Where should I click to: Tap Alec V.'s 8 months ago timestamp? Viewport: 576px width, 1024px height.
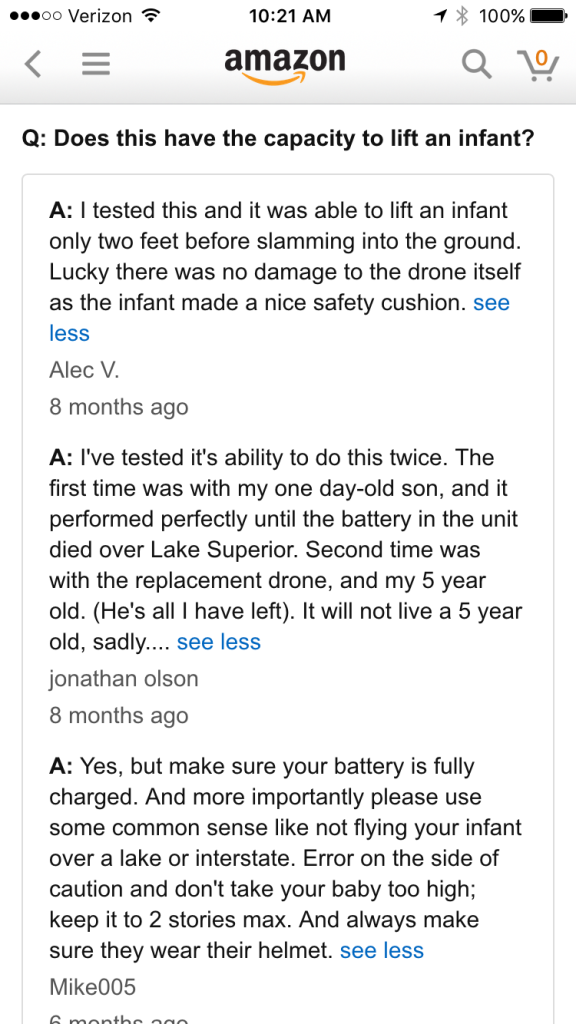tap(119, 407)
